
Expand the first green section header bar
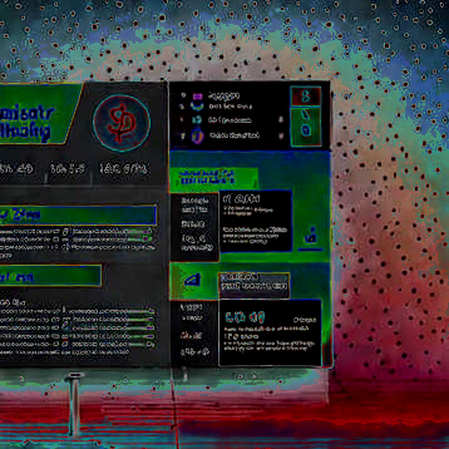[78, 215]
